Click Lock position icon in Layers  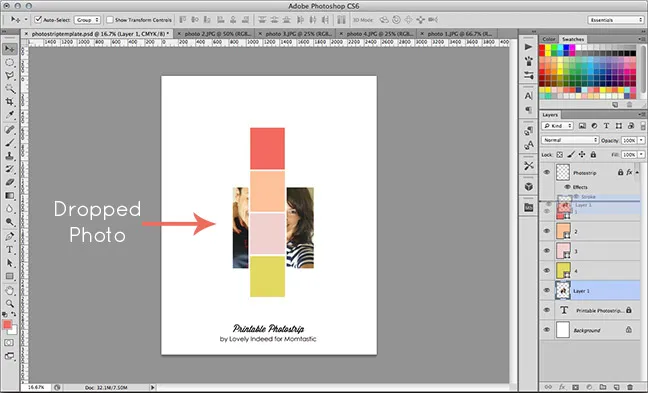point(582,155)
